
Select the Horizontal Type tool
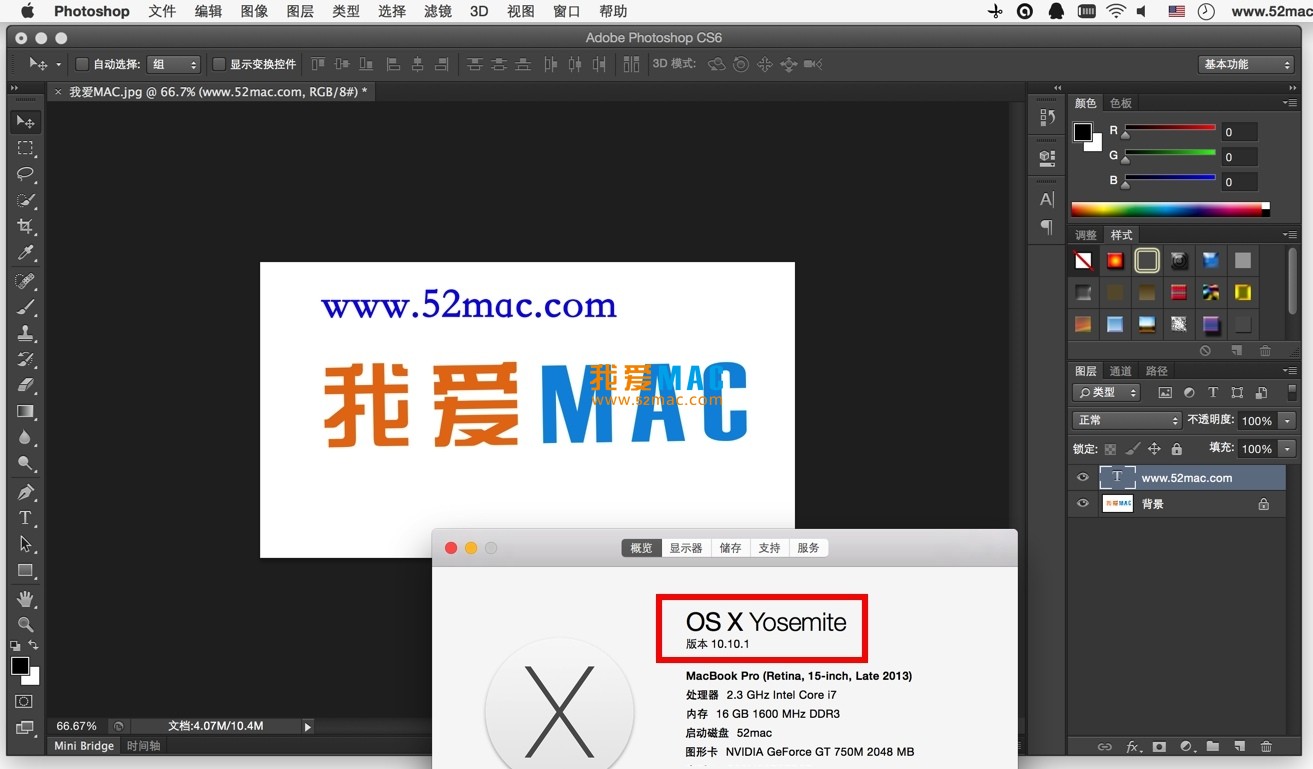tap(25, 517)
